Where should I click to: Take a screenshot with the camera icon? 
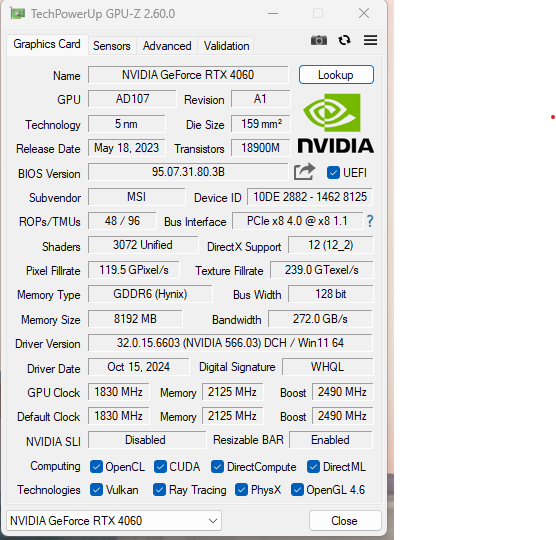[319, 40]
